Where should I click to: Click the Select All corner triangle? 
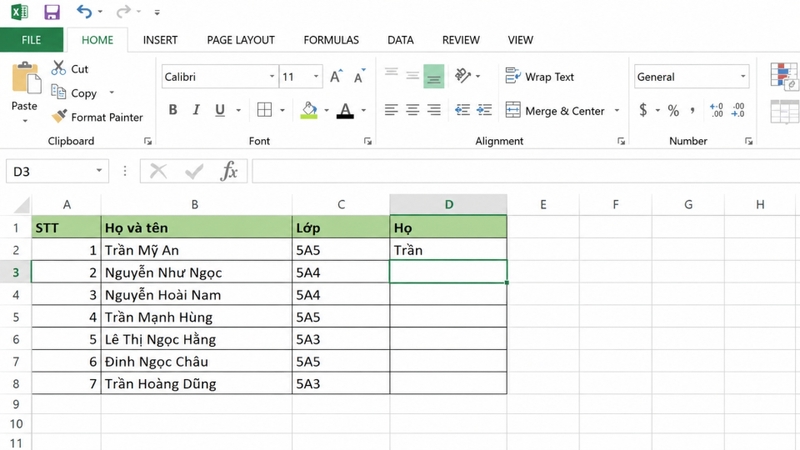pos(21,205)
